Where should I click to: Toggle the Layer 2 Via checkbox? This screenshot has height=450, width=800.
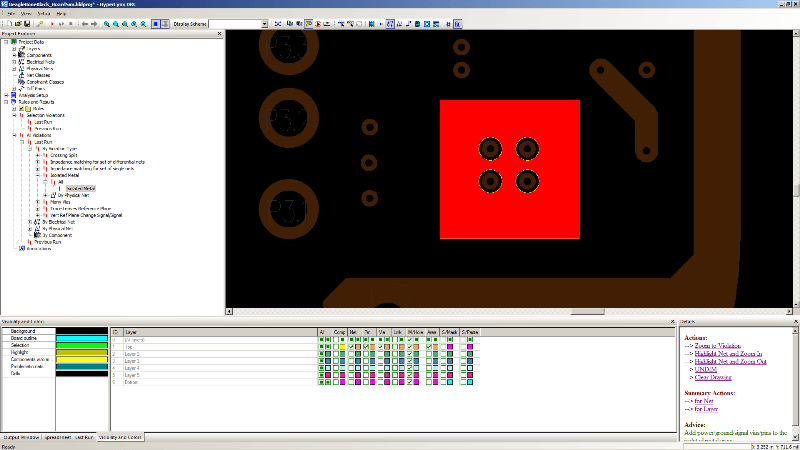click(x=383, y=354)
